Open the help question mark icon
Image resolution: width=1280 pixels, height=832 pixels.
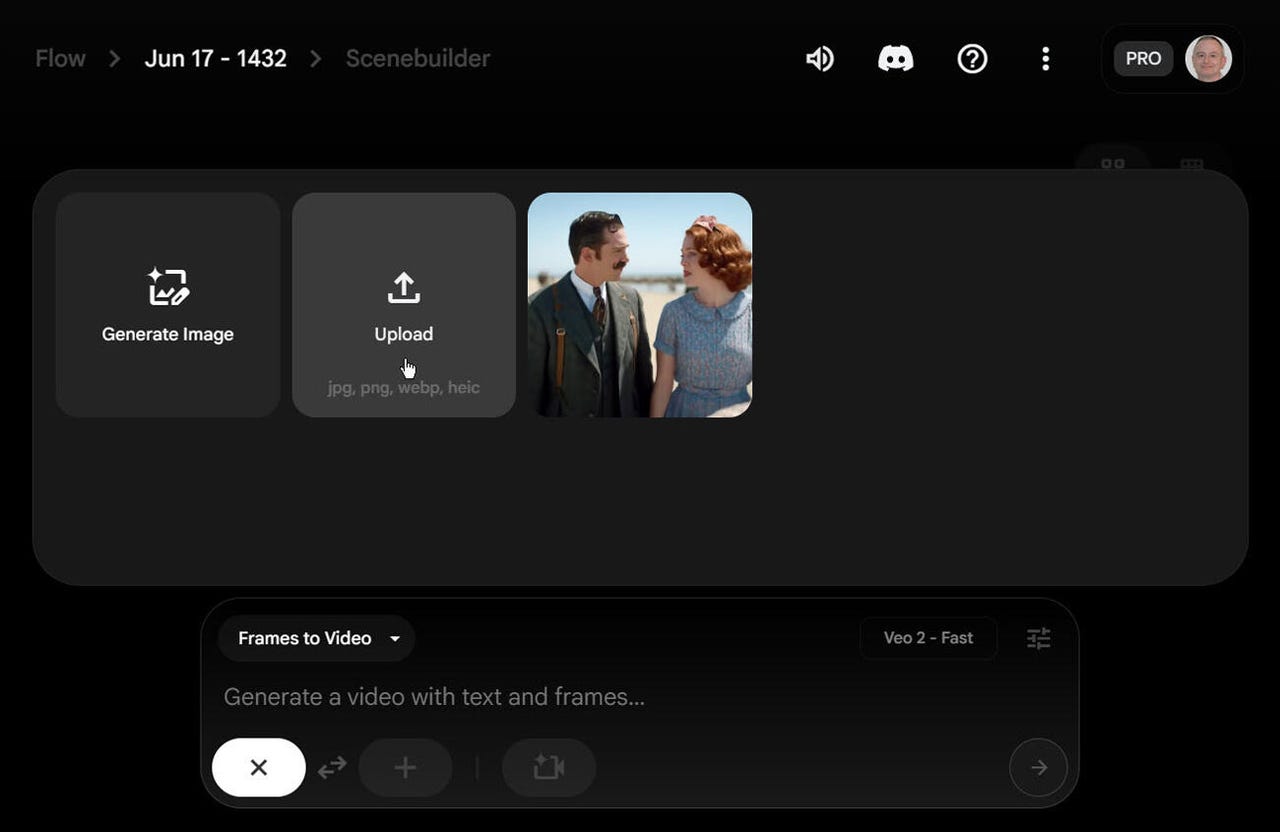tap(972, 59)
